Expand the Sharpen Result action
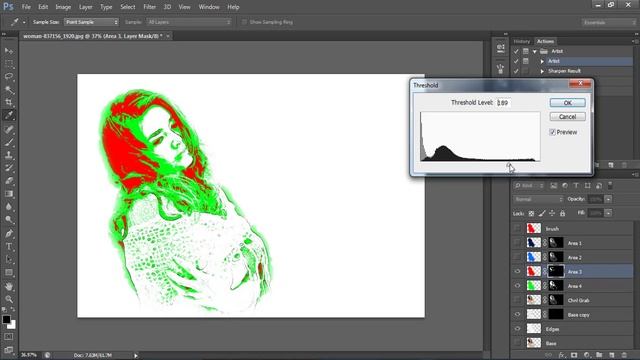The height and width of the screenshot is (360, 640). (542, 71)
